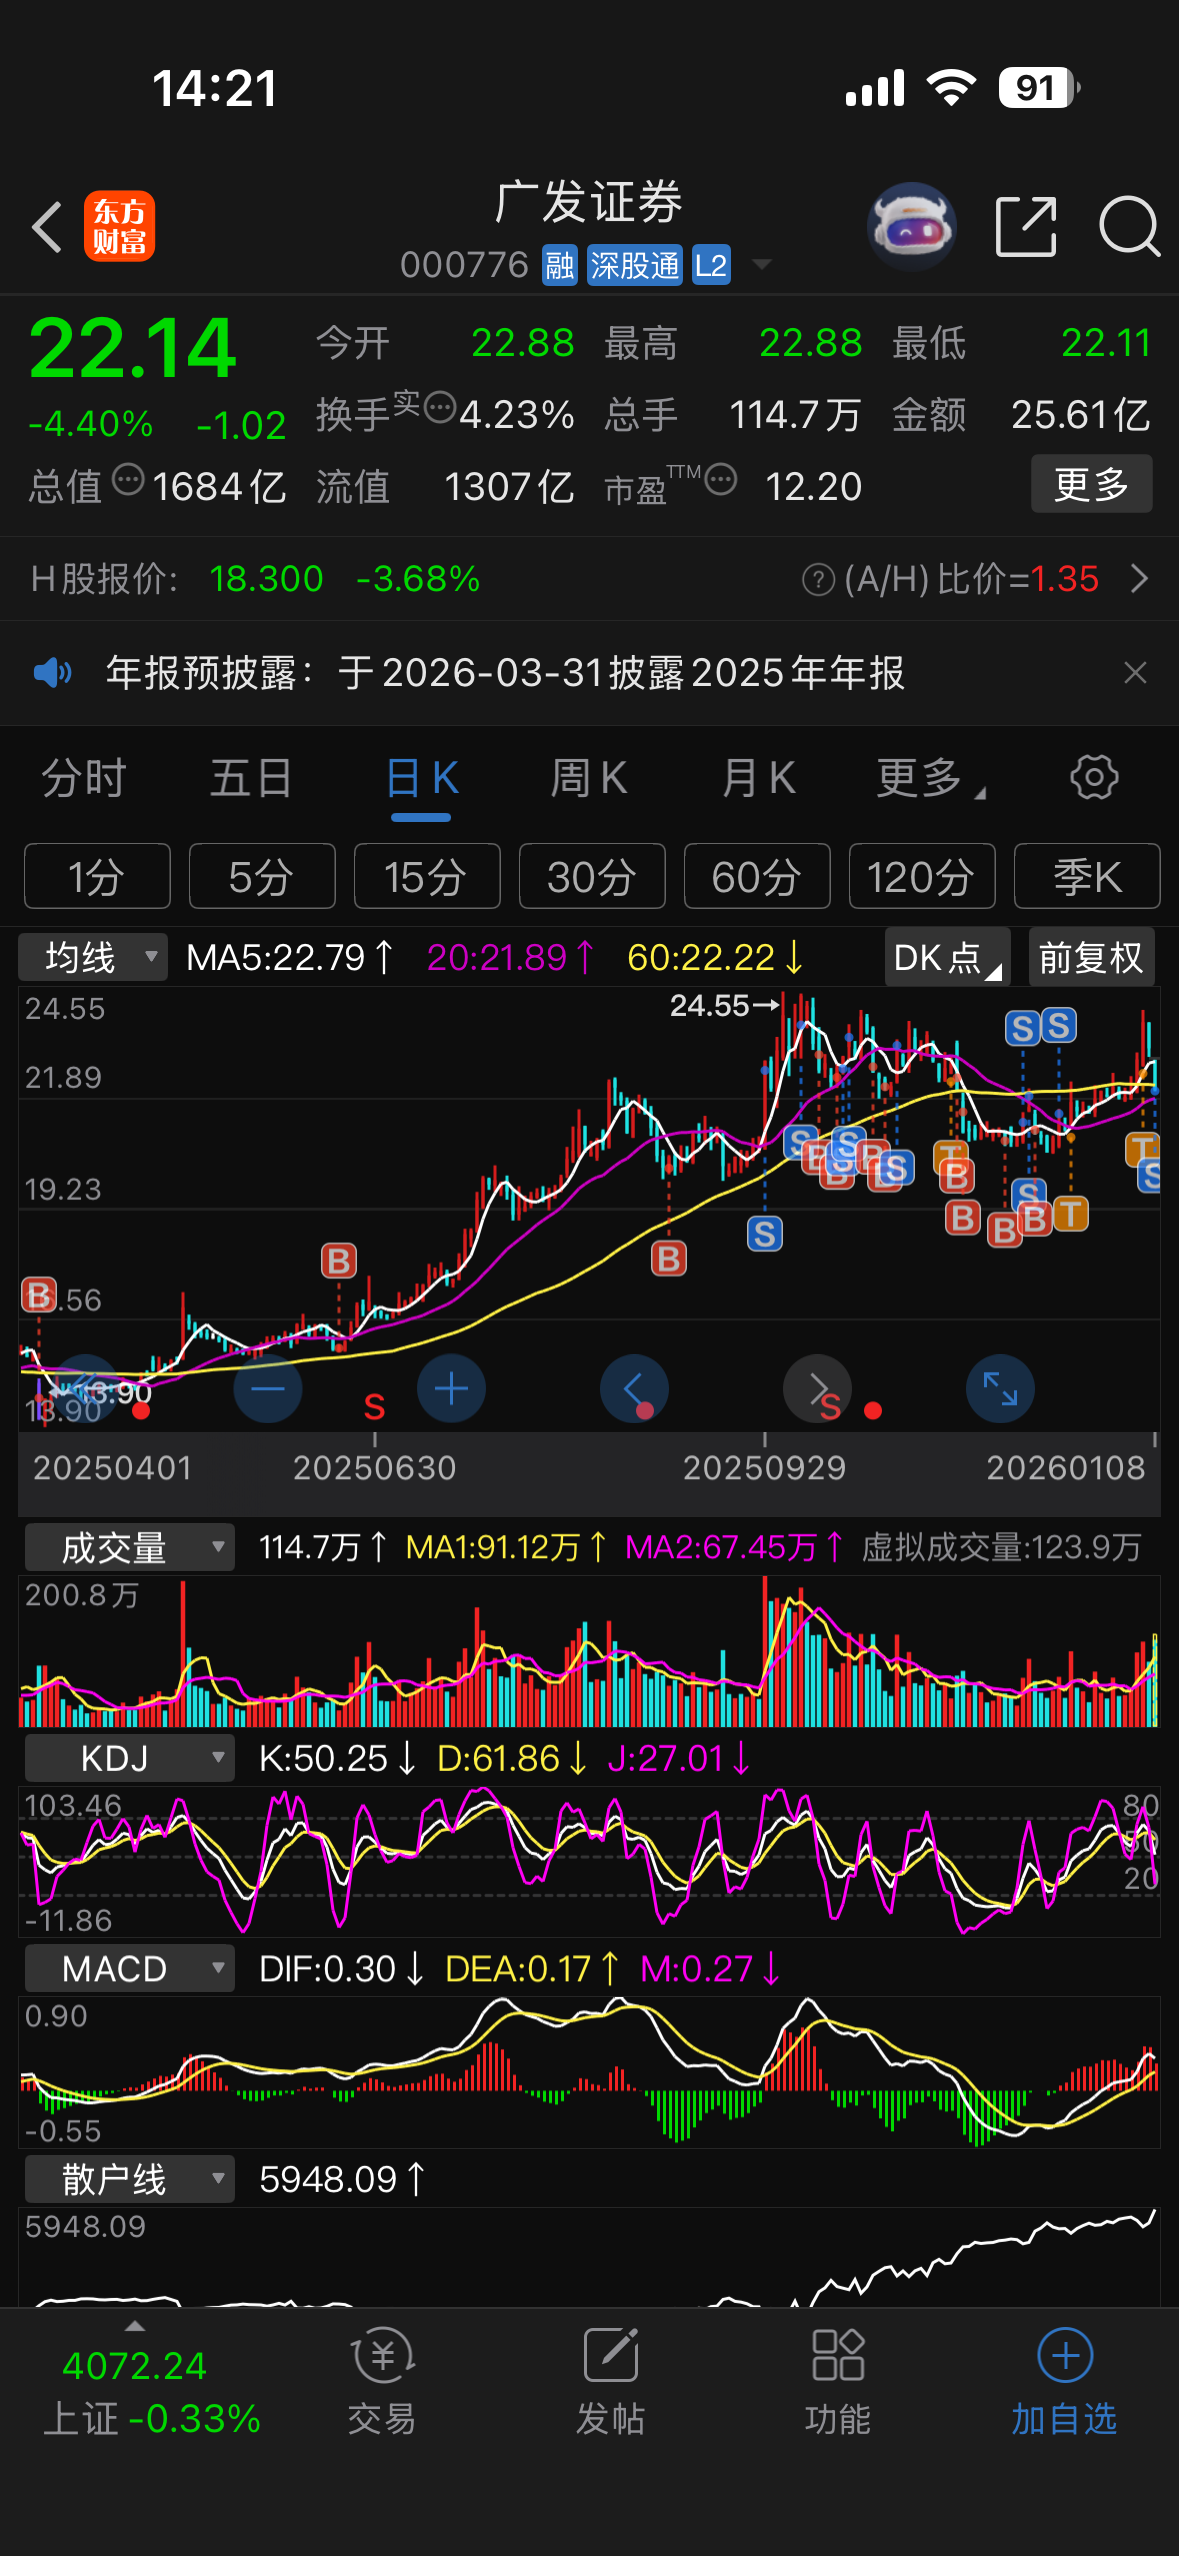Tap the B marker near 20250630
Viewport: 1179px width, 2556px height.
tap(338, 1261)
